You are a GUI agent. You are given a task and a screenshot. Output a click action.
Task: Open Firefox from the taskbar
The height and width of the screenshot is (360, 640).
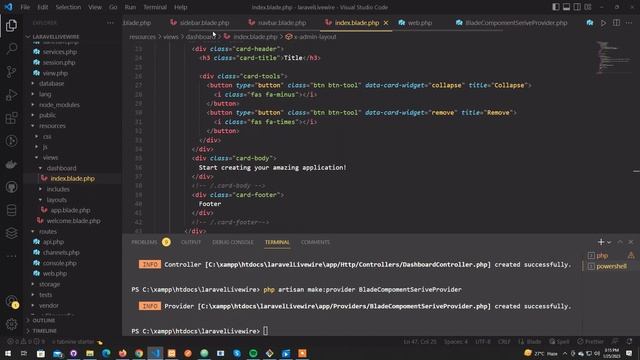pos(122,353)
